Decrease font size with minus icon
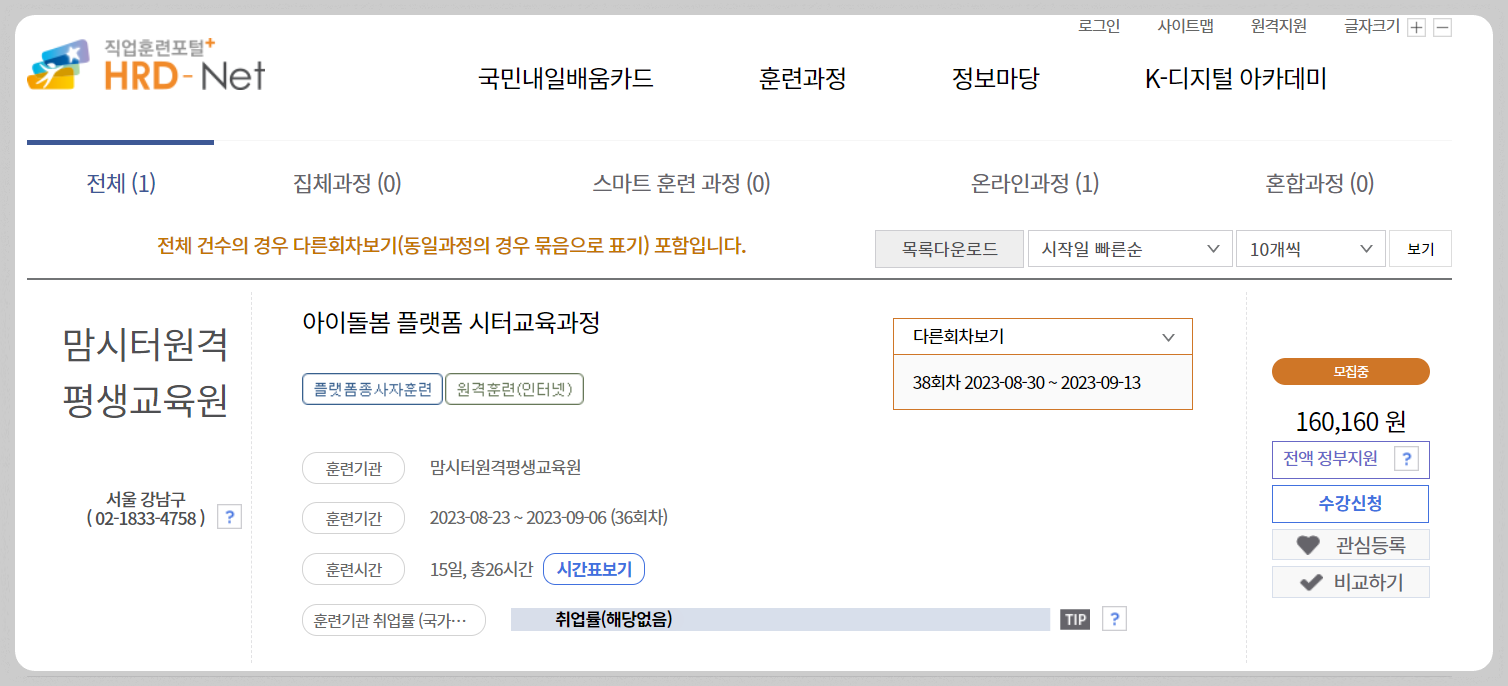This screenshot has width=1508, height=686. [x=1442, y=28]
